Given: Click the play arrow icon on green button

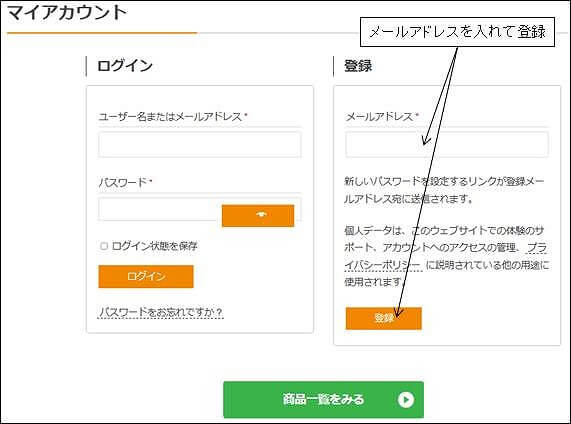Looking at the screenshot, I should [x=406, y=400].
